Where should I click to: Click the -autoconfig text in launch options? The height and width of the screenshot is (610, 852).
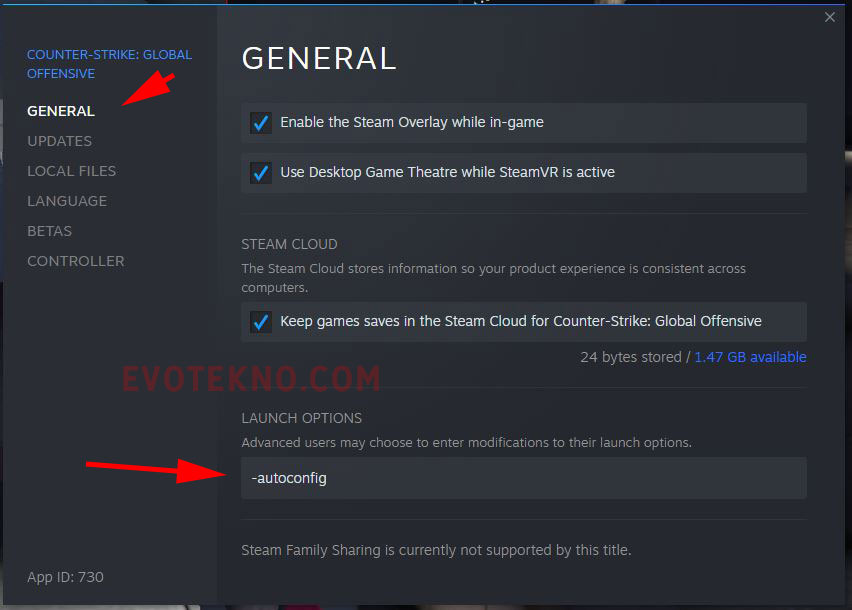point(289,478)
